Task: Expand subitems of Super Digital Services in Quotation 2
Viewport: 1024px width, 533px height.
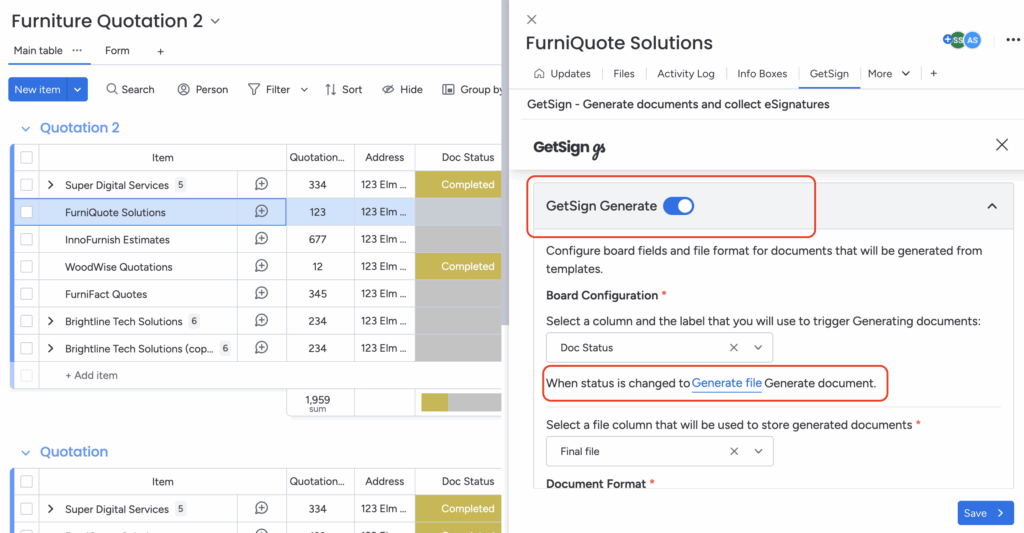Action: (x=50, y=185)
